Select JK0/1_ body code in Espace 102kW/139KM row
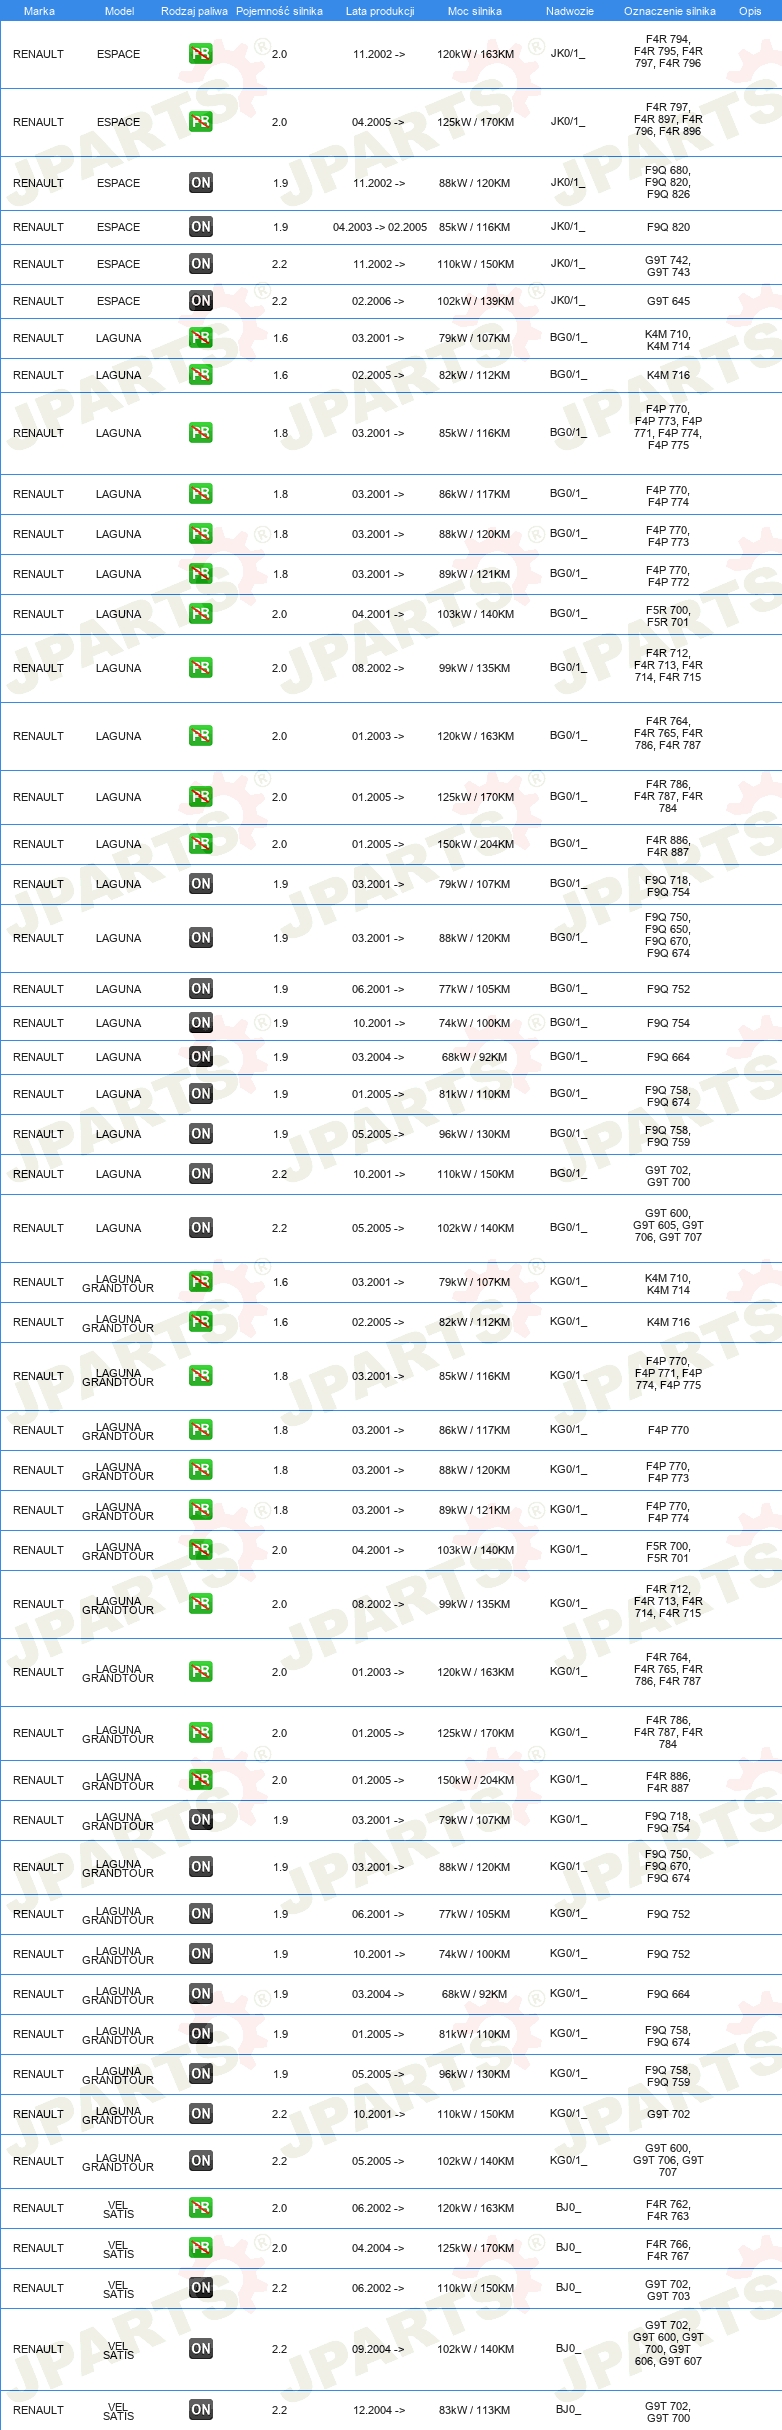The image size is (782, 2430). pyautogui.click(x=568, y=301)
